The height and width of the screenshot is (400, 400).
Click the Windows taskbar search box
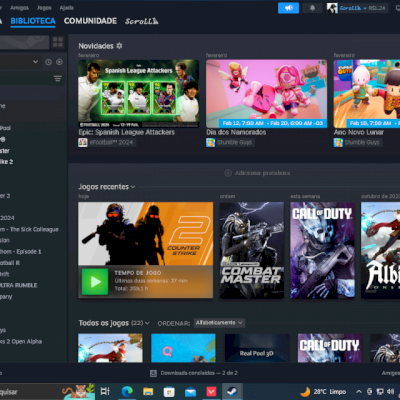point(47,391)
